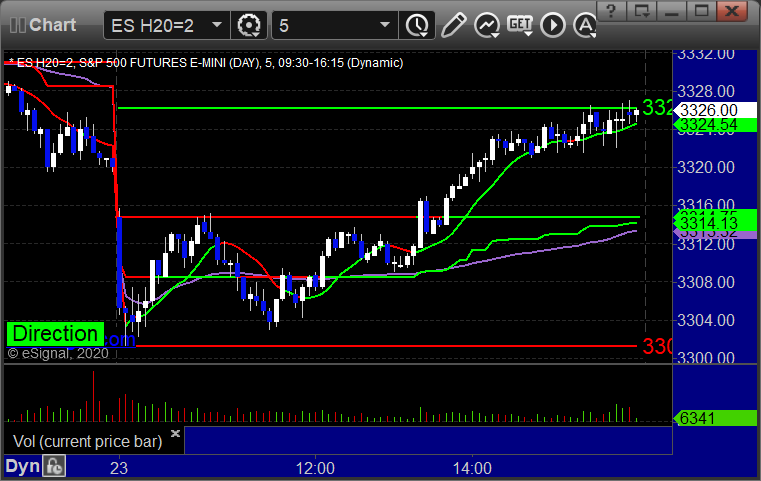Click the green 6341 volume marker
761x481 pixels.
[x=715, y=418]
